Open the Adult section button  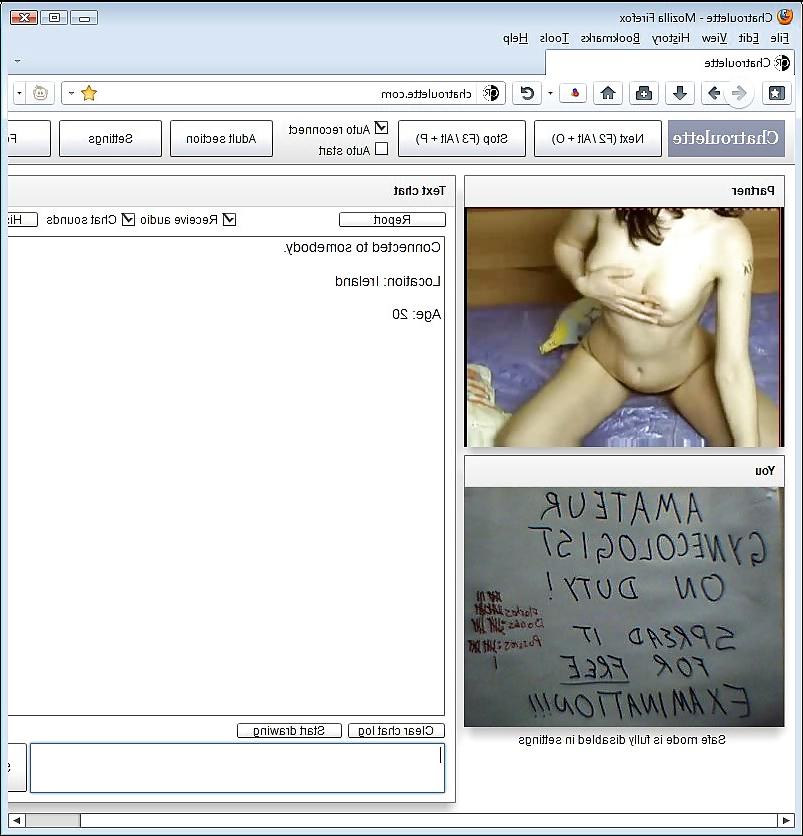click(x=221, y=139)
